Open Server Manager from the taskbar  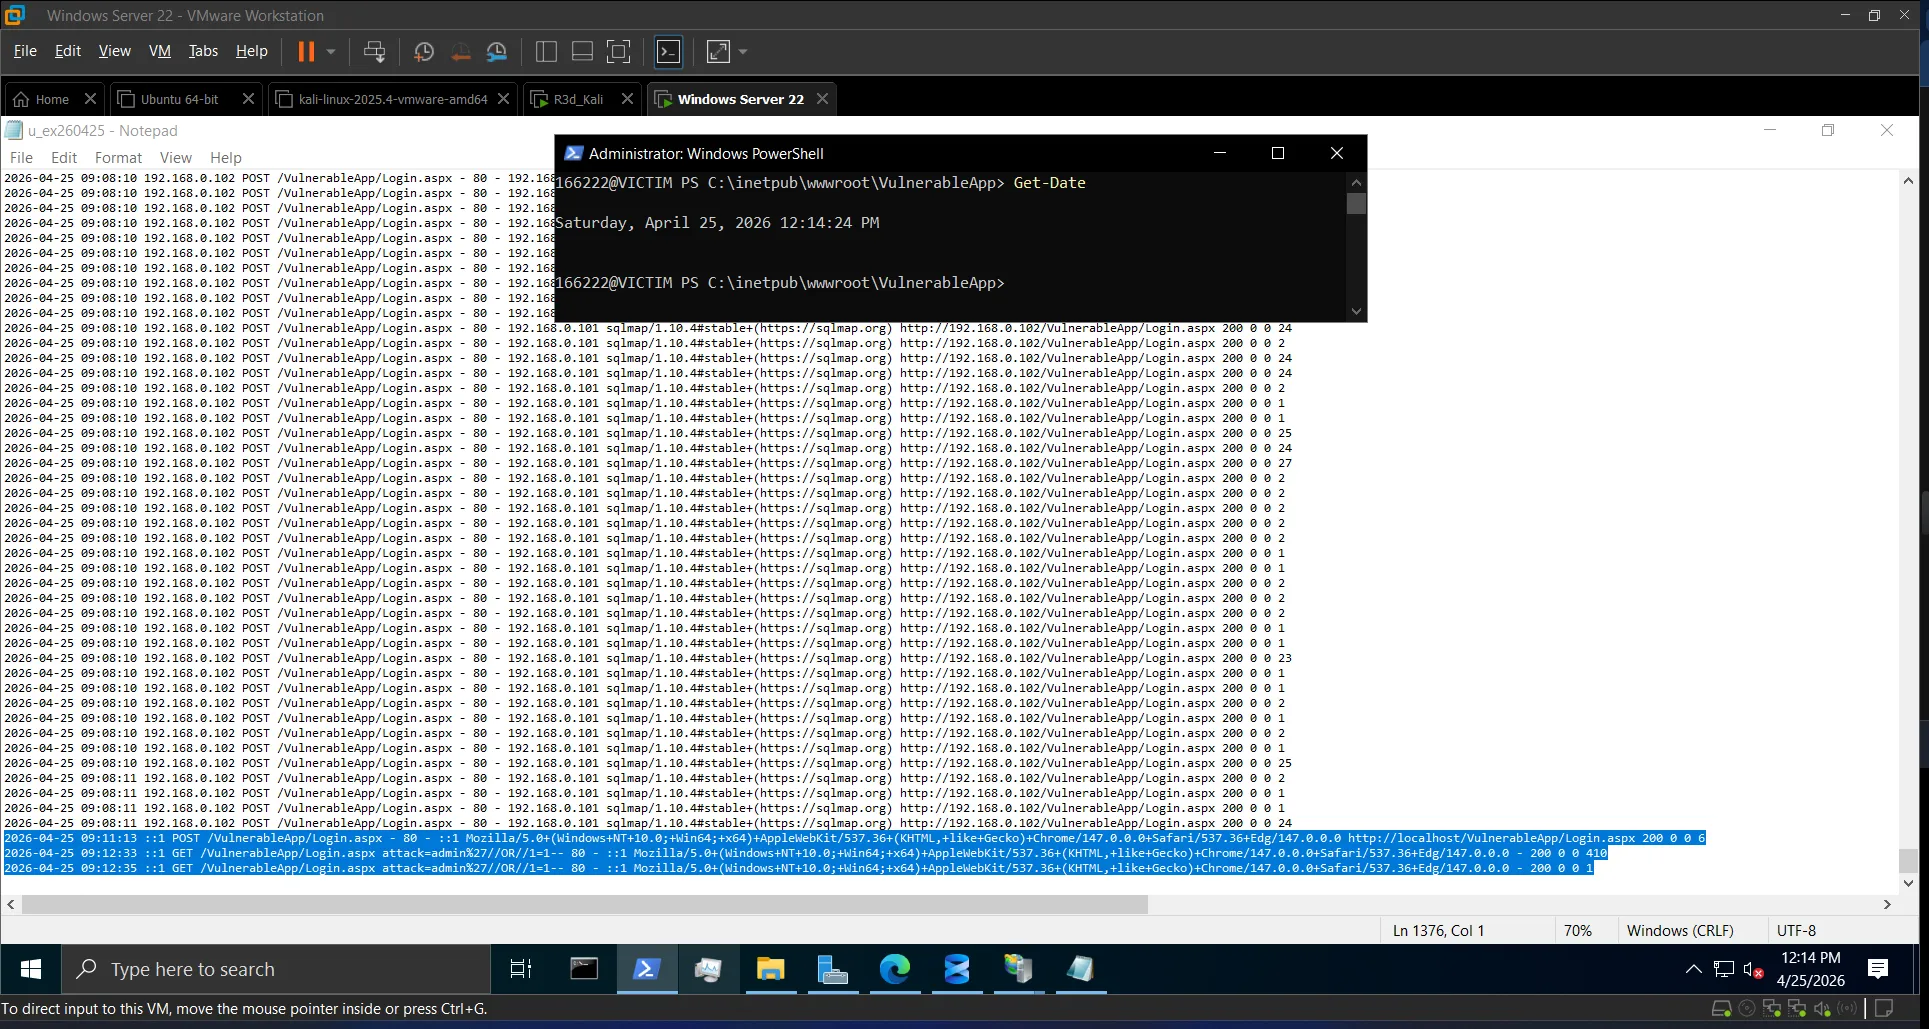pos(832,969)
